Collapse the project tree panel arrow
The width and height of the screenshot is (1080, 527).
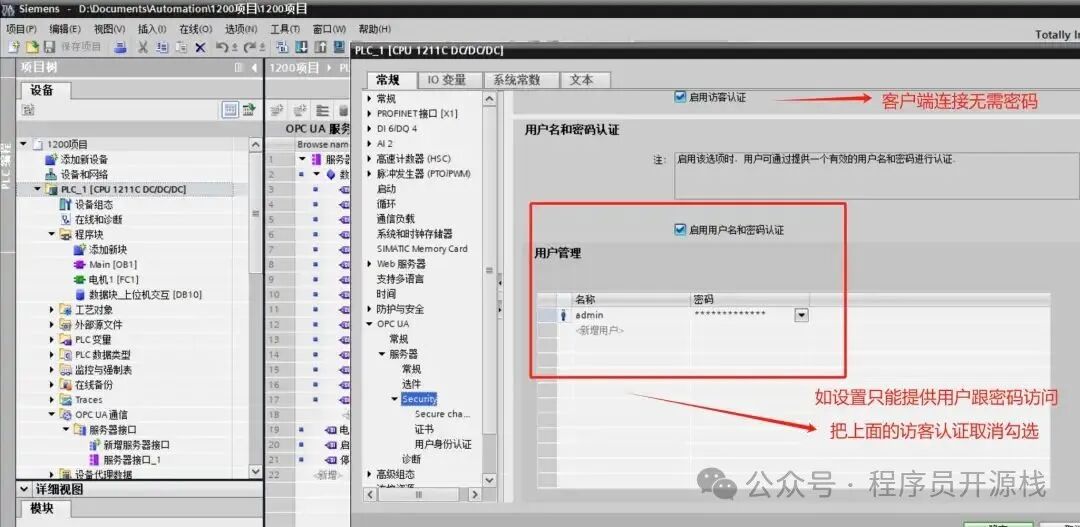[x=252, y=68]
